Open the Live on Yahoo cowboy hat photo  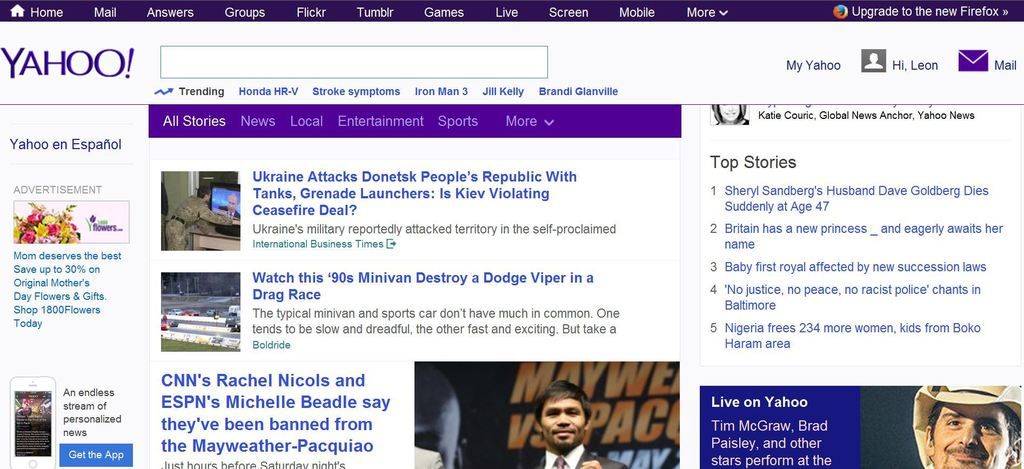coord(940,427)
